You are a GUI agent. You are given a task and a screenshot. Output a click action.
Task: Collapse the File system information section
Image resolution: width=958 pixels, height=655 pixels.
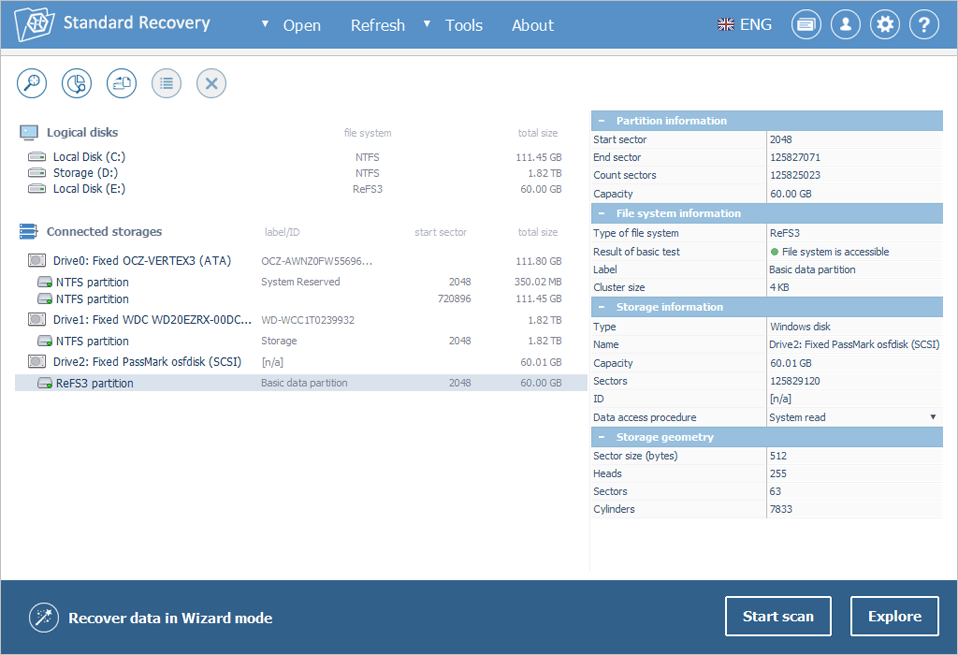tap(602, 214)
